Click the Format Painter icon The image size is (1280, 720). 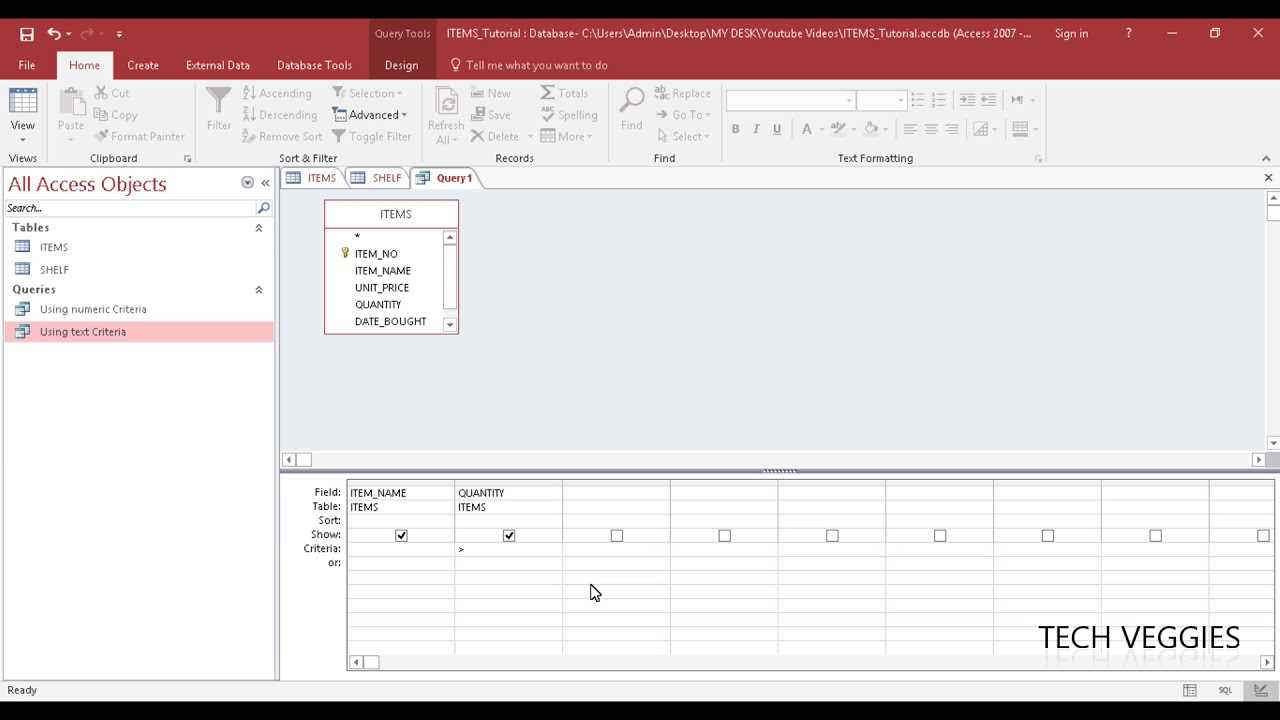140,136
